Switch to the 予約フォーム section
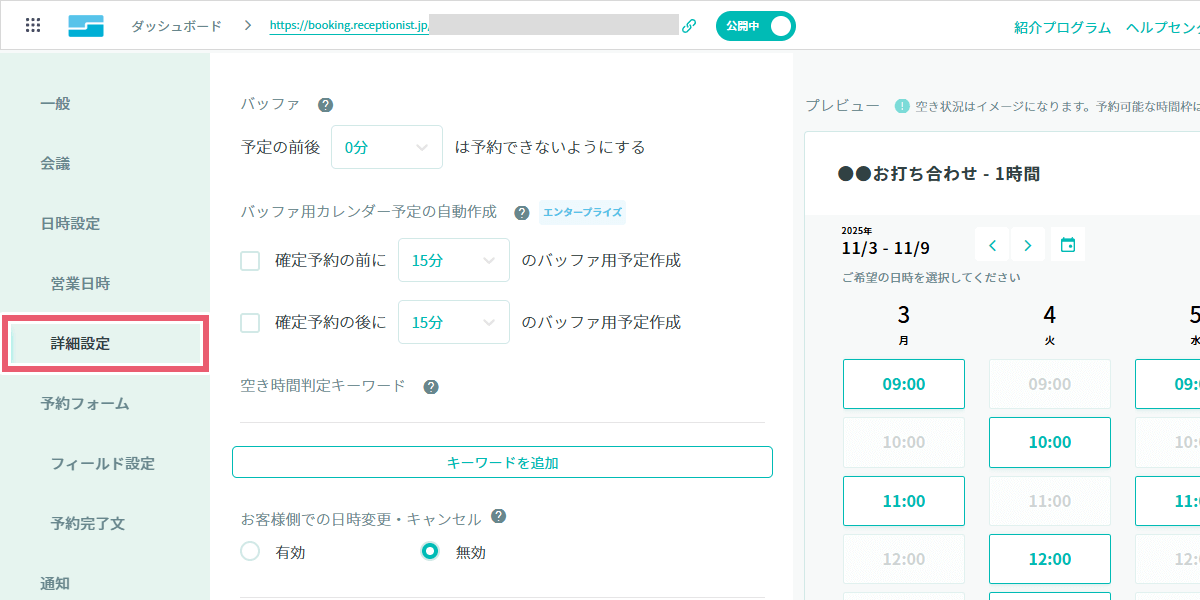The height and width of the screenshot is (600, 1200). [x=85, y=403]
